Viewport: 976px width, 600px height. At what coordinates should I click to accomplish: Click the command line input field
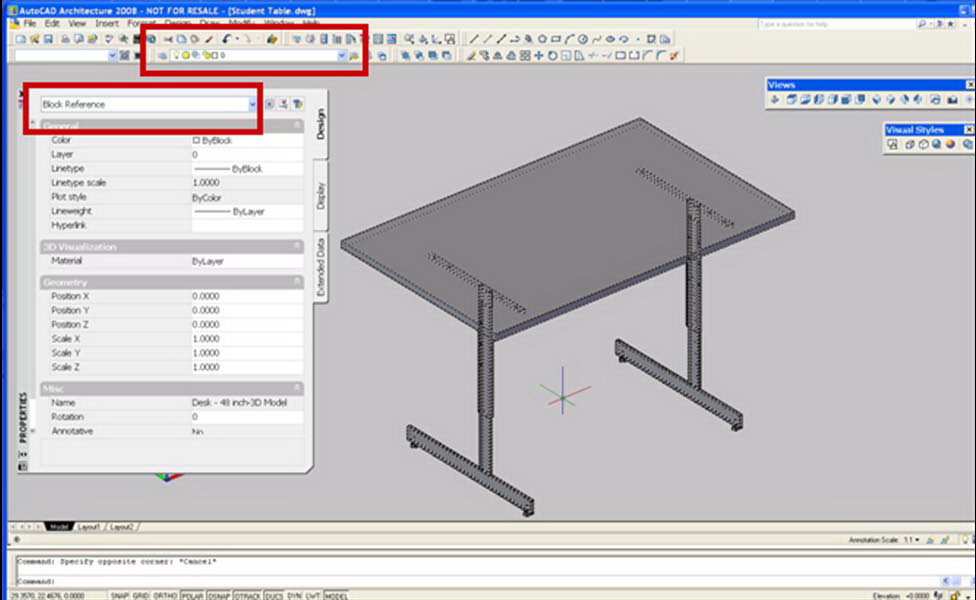[x=479, y=581]
